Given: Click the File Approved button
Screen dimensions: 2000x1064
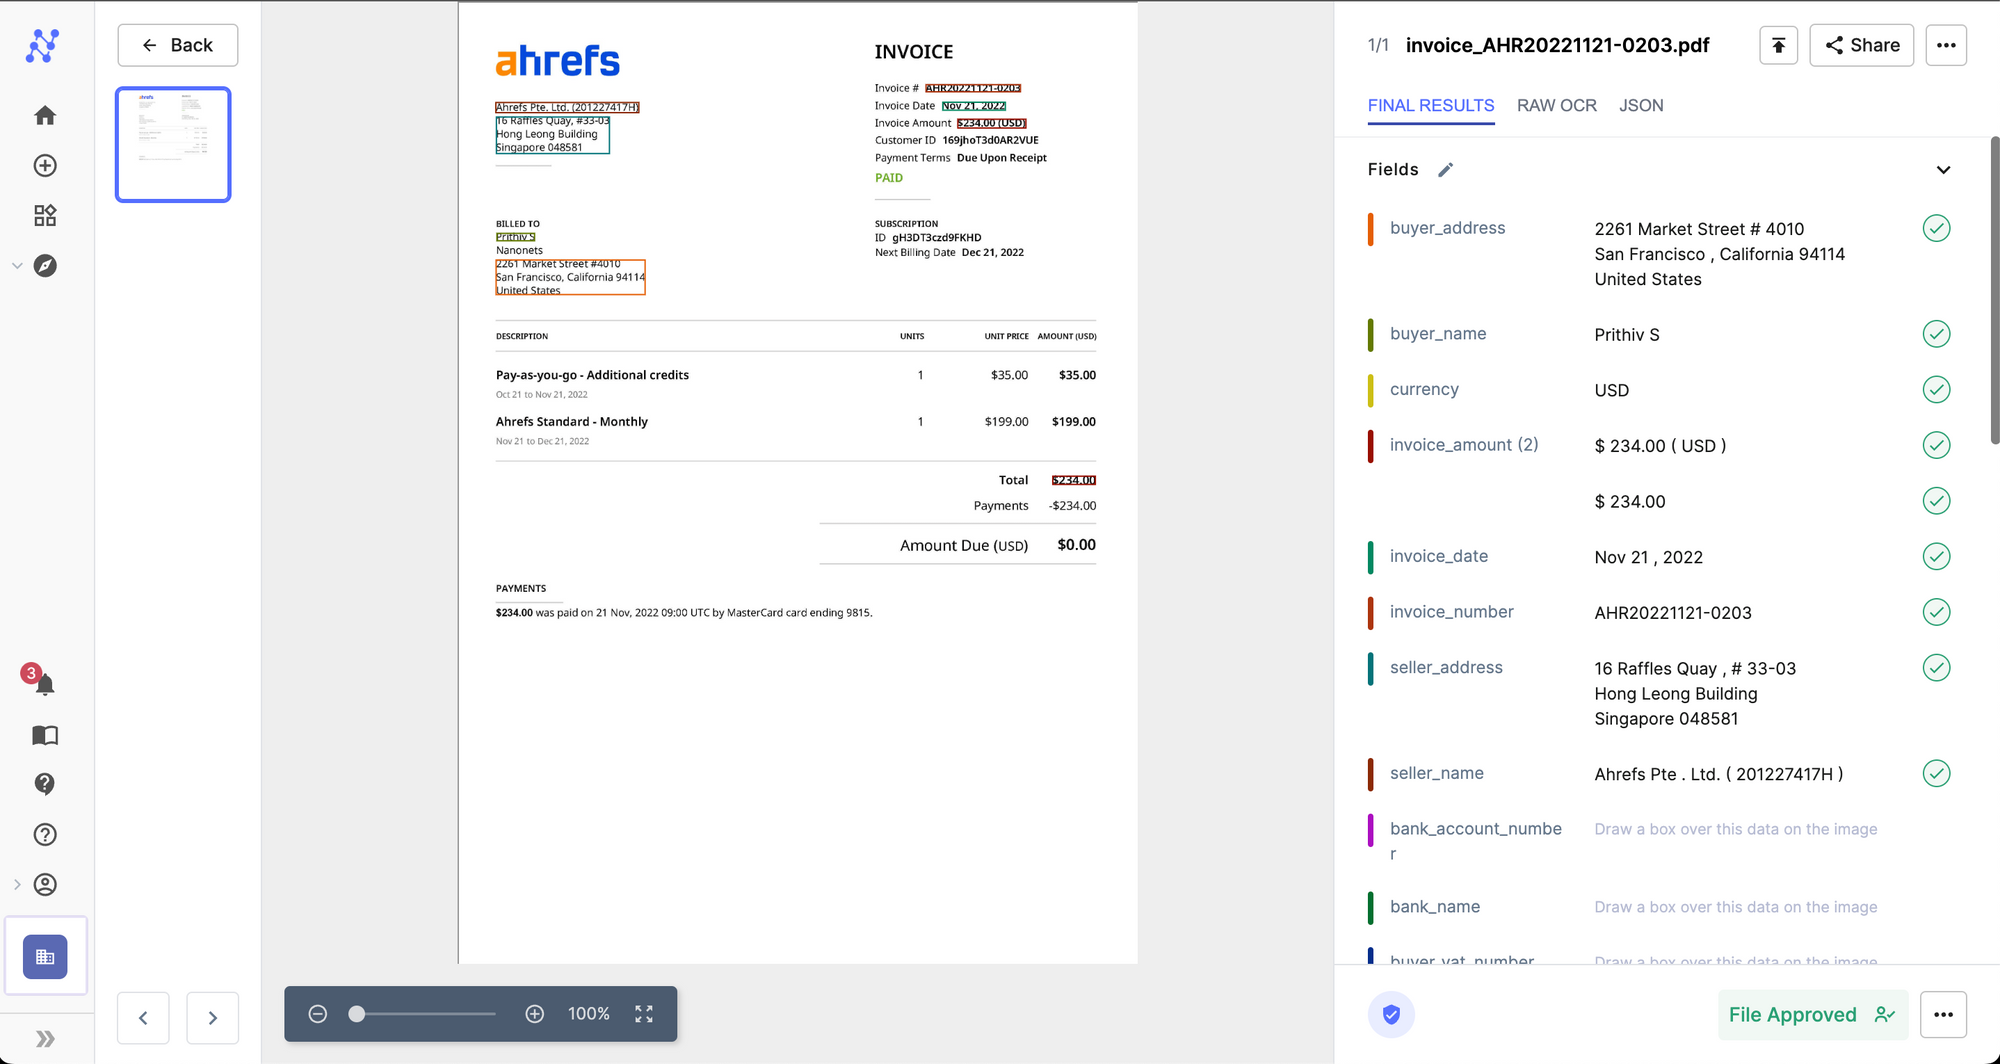Looking at the screenshot, I should pos(1813,1014).
